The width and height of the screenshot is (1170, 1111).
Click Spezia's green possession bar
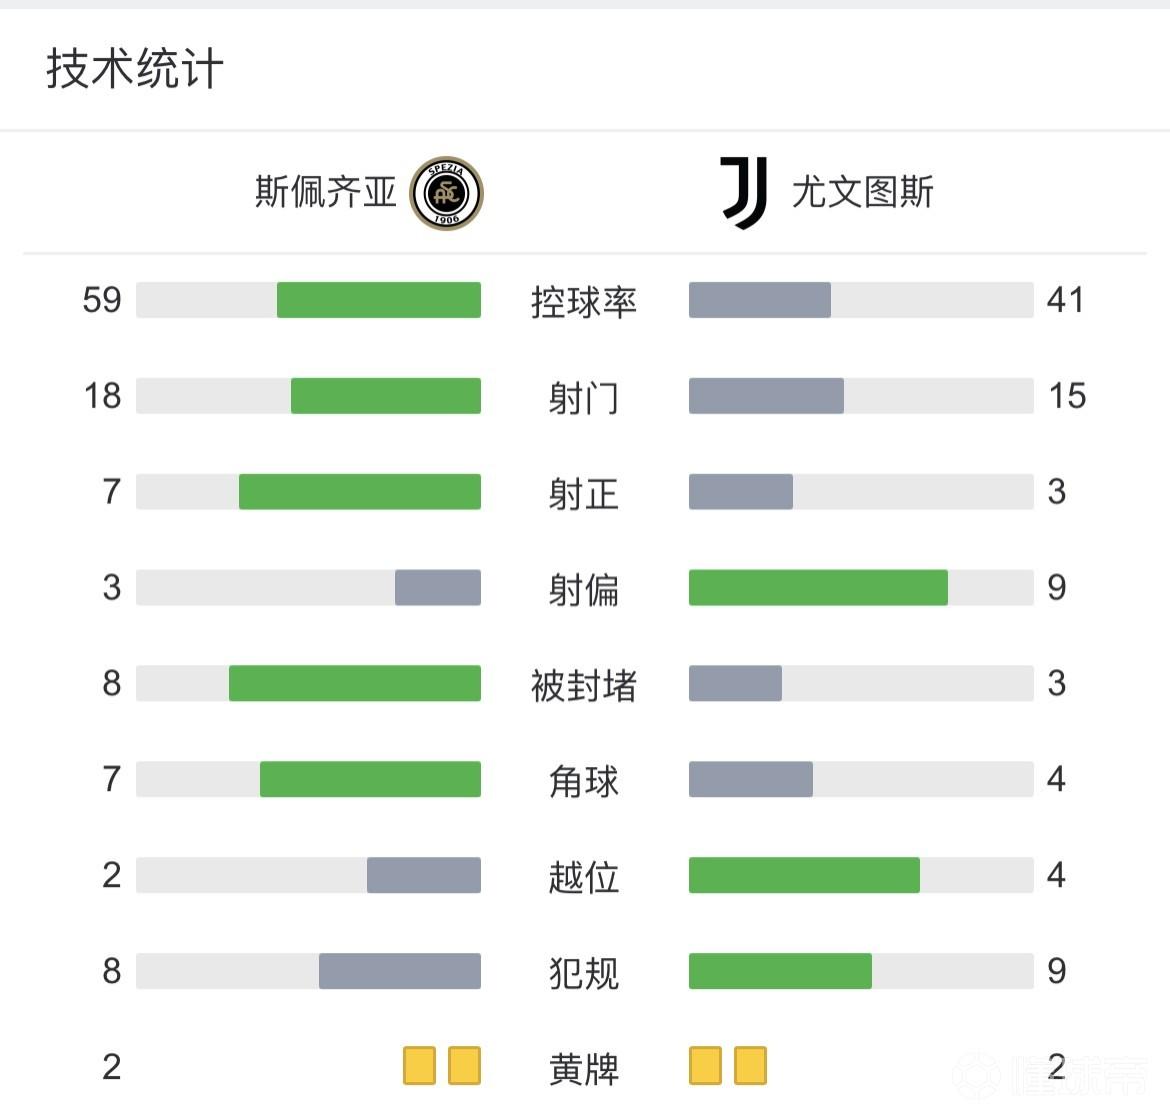378,300
